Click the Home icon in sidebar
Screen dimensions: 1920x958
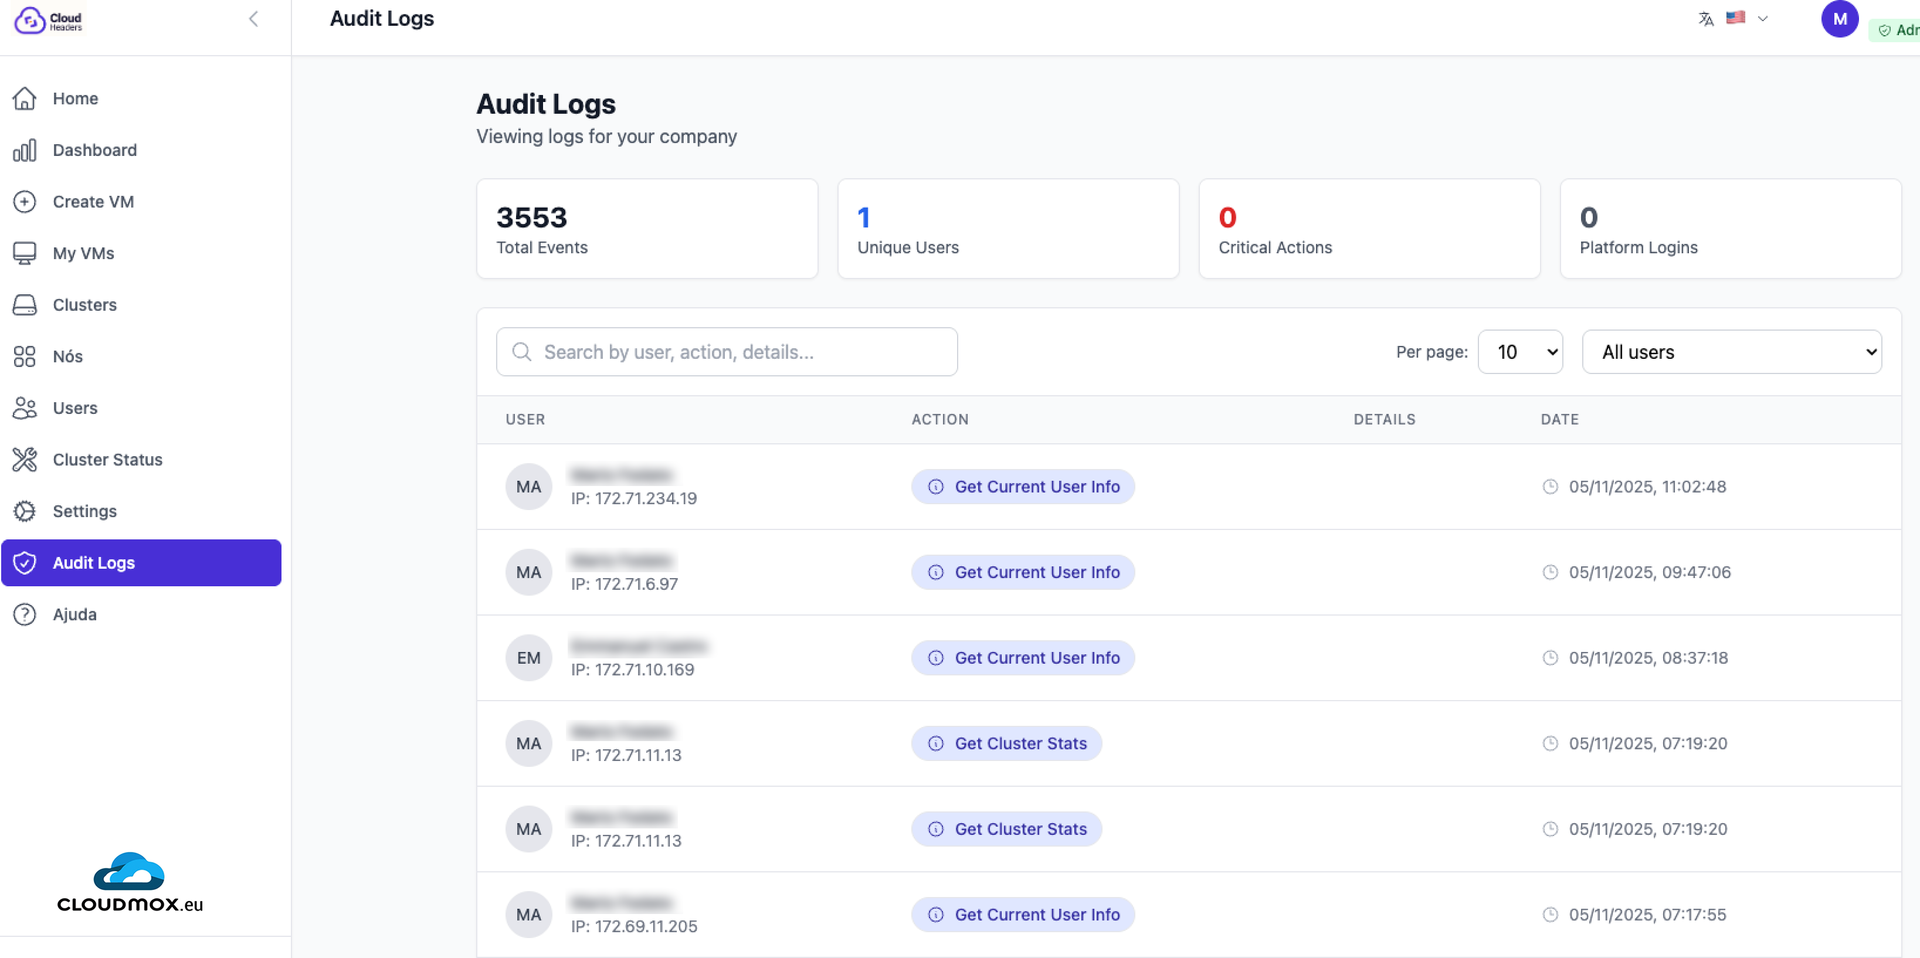[25, 98]
